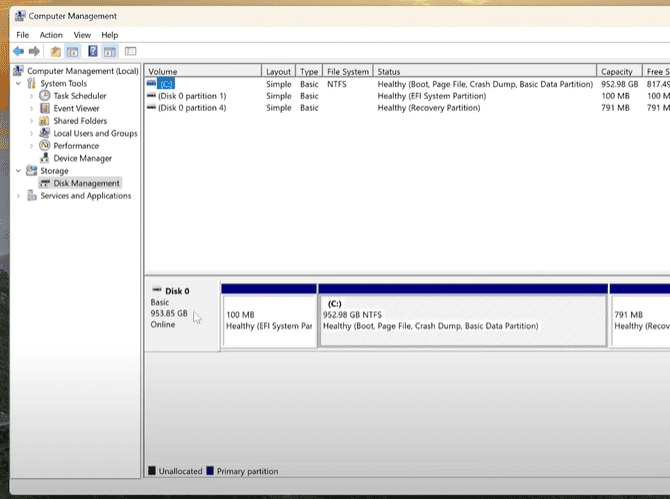Toggle the Show/Hide Console Tree icon

tap(72, 51)
